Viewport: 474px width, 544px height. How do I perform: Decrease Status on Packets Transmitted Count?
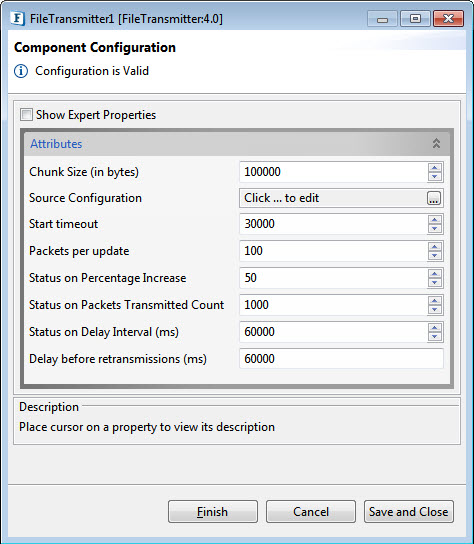click(x=434, y=310)
